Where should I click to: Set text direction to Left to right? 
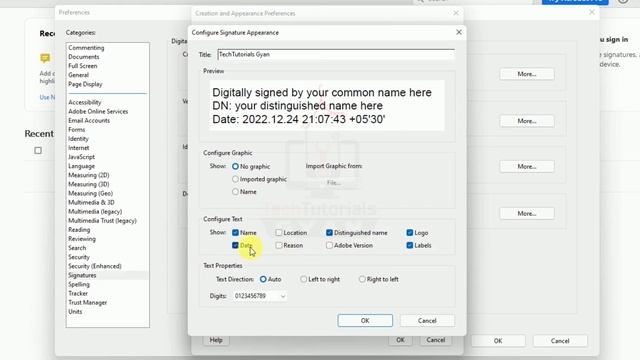[303, 279]
